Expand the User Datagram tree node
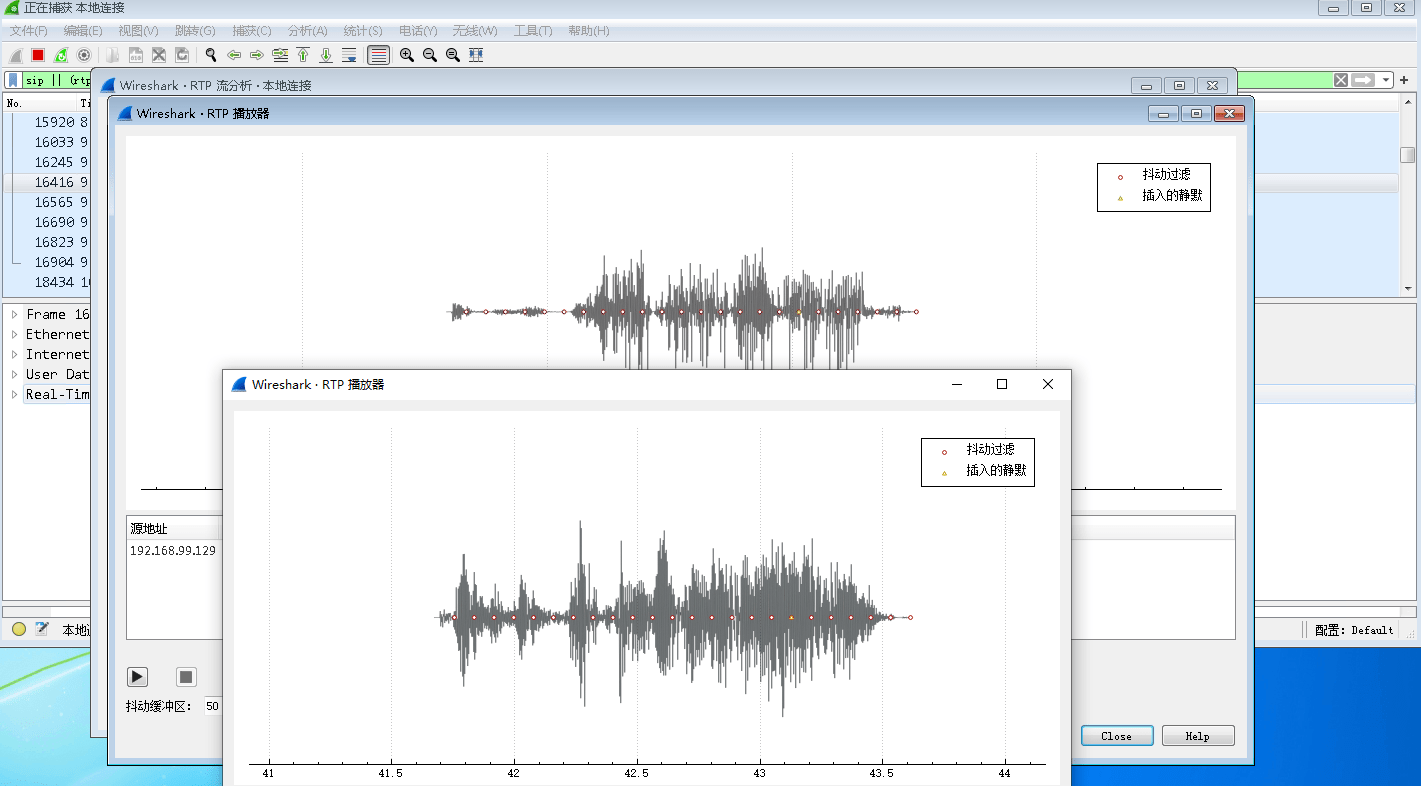The image size is (1421, 786). (14, 374)
